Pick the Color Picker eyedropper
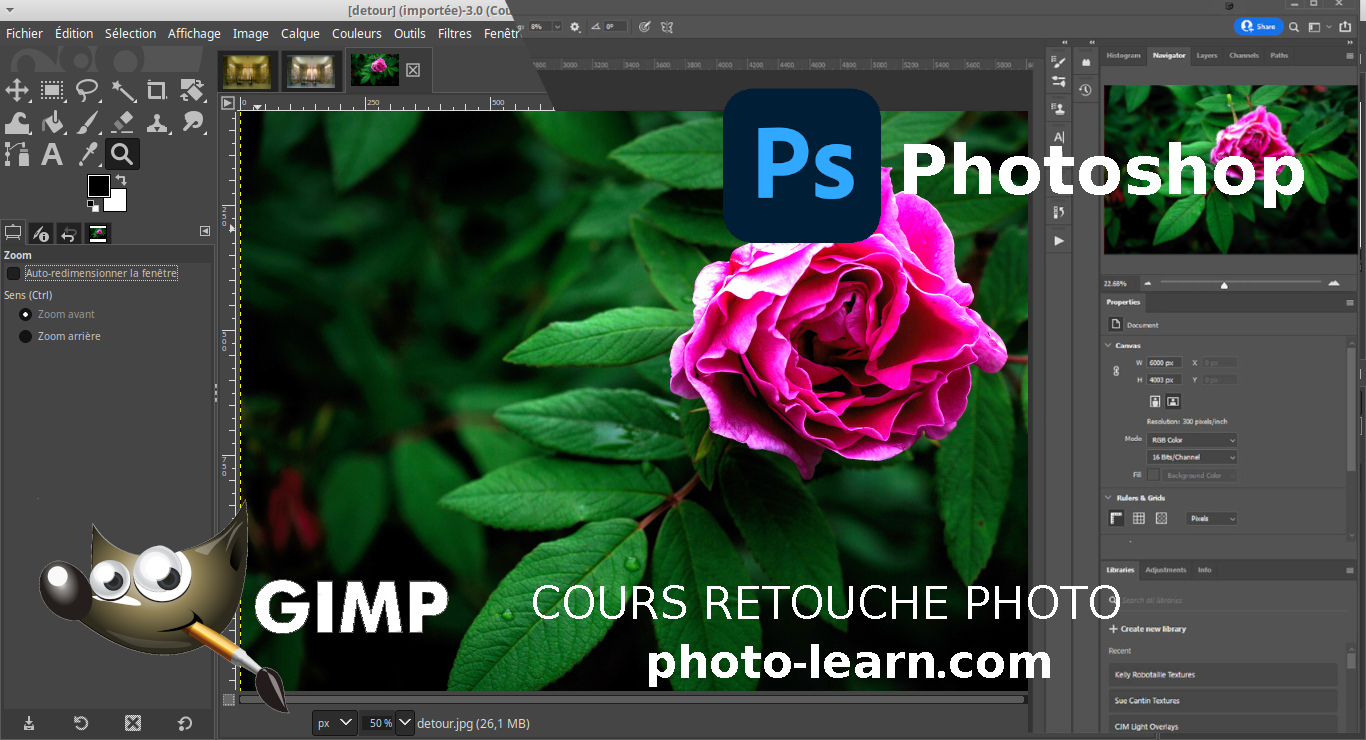 [x=87, y=154]
